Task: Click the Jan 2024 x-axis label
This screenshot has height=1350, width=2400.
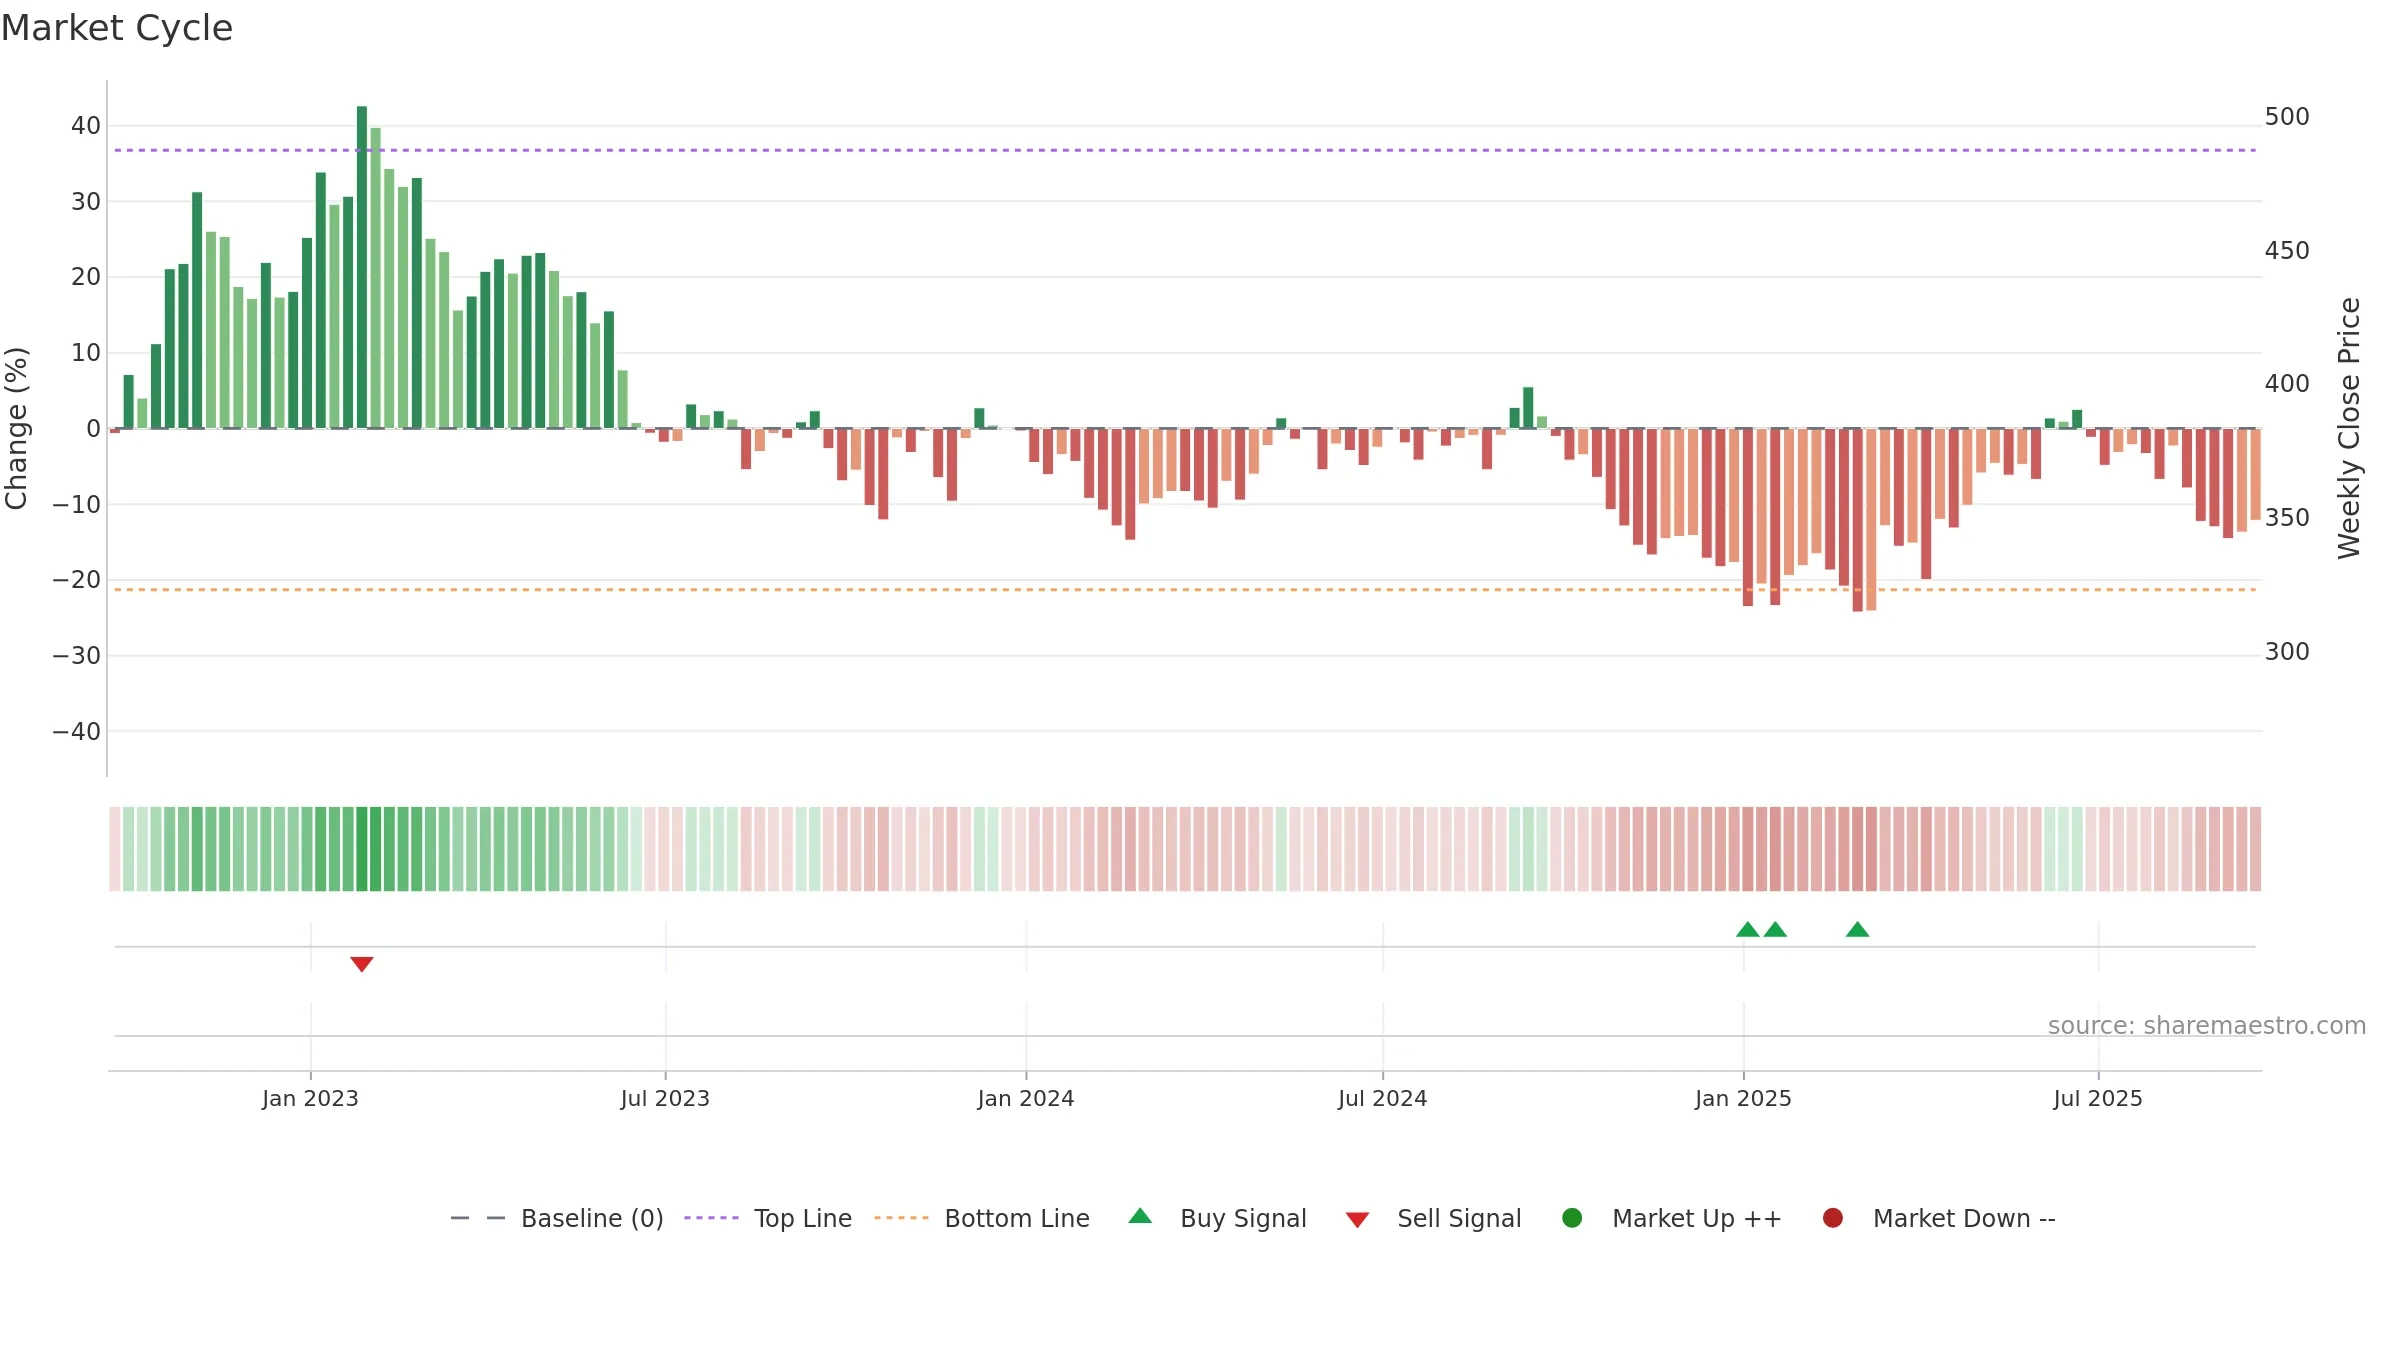Action: point(1026,1098)
